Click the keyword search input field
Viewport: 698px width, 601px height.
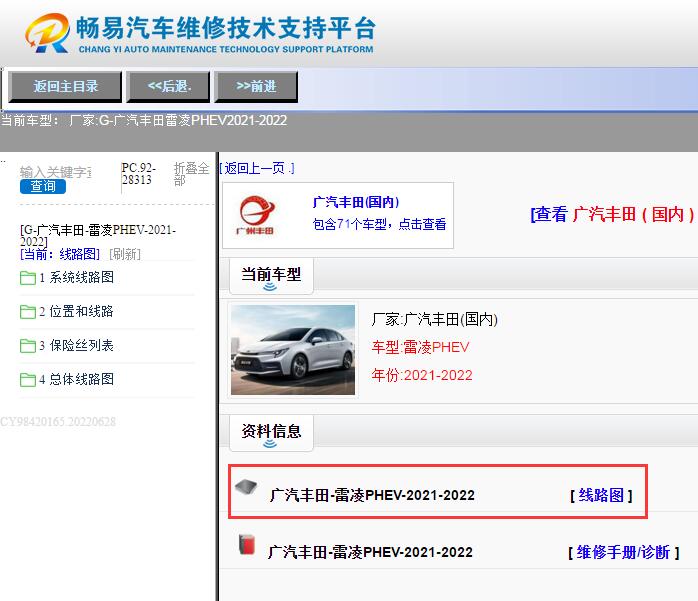click(56, 172)
